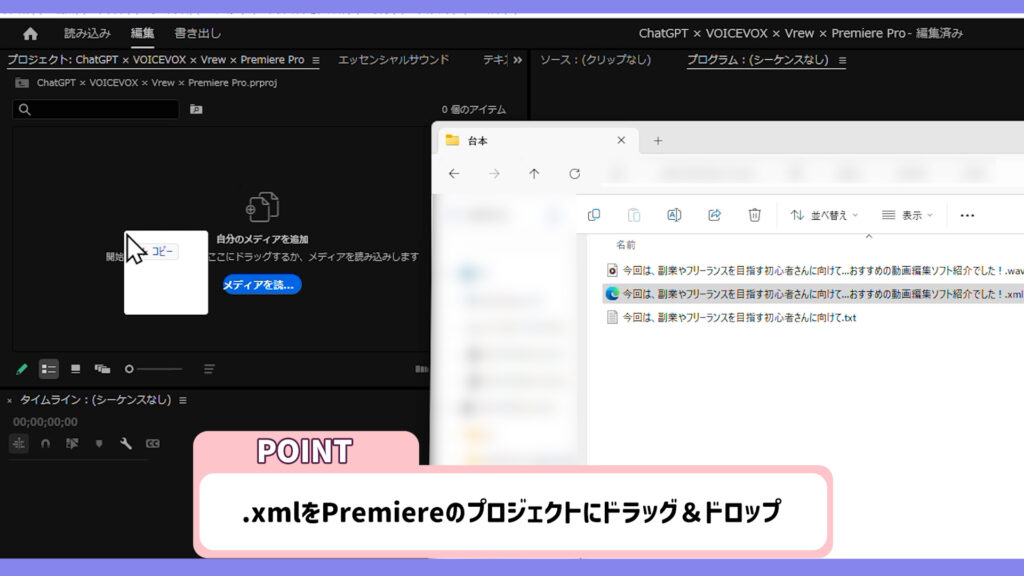Refresh the 台本 folder view
The image size is (1024, 576).
[x=575, y=174]
